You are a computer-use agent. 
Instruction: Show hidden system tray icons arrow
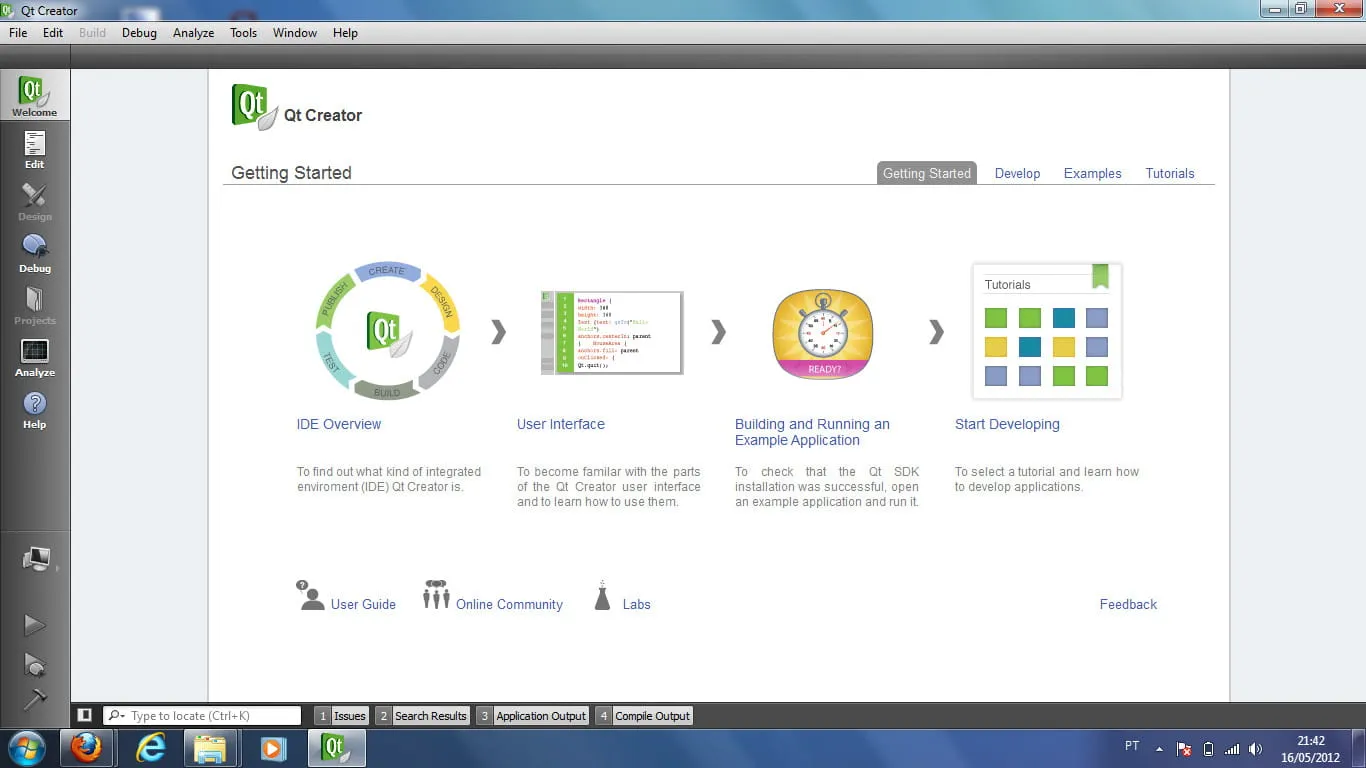click(x=1160, y=749)
